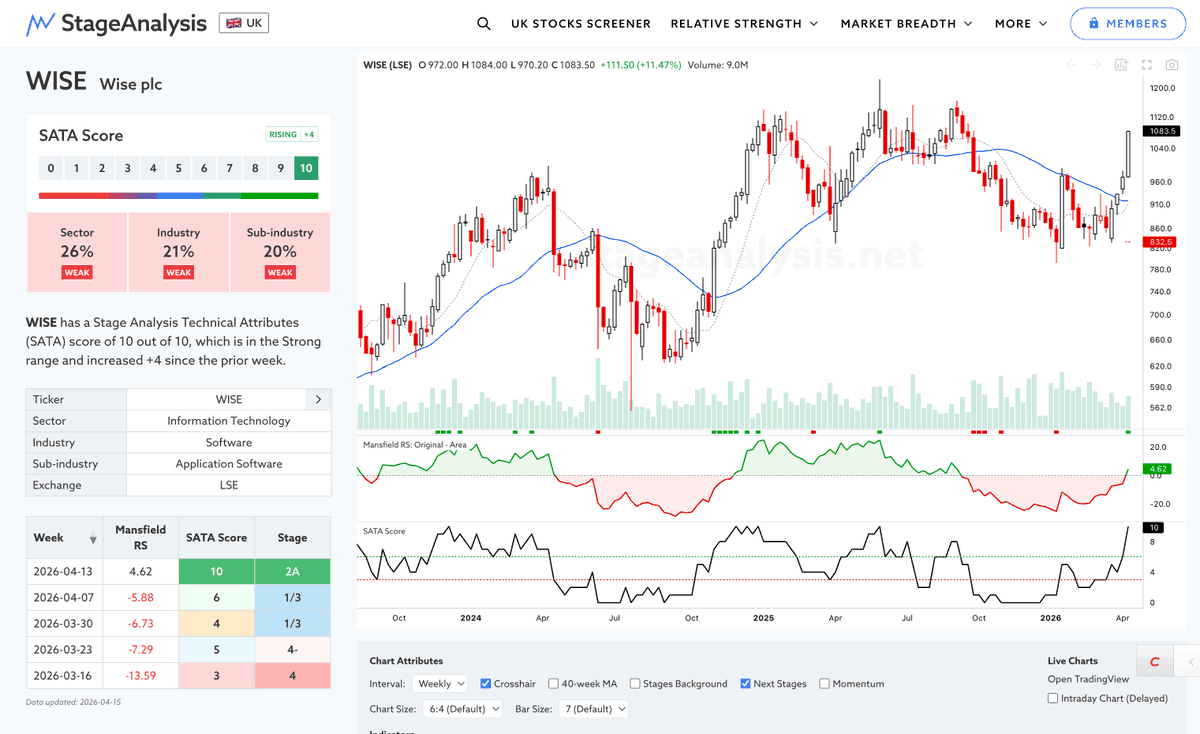The width and height of the screenshot is (1200, 734).
Task: Click the lock icon in Members button
Action: point(1094,23)
